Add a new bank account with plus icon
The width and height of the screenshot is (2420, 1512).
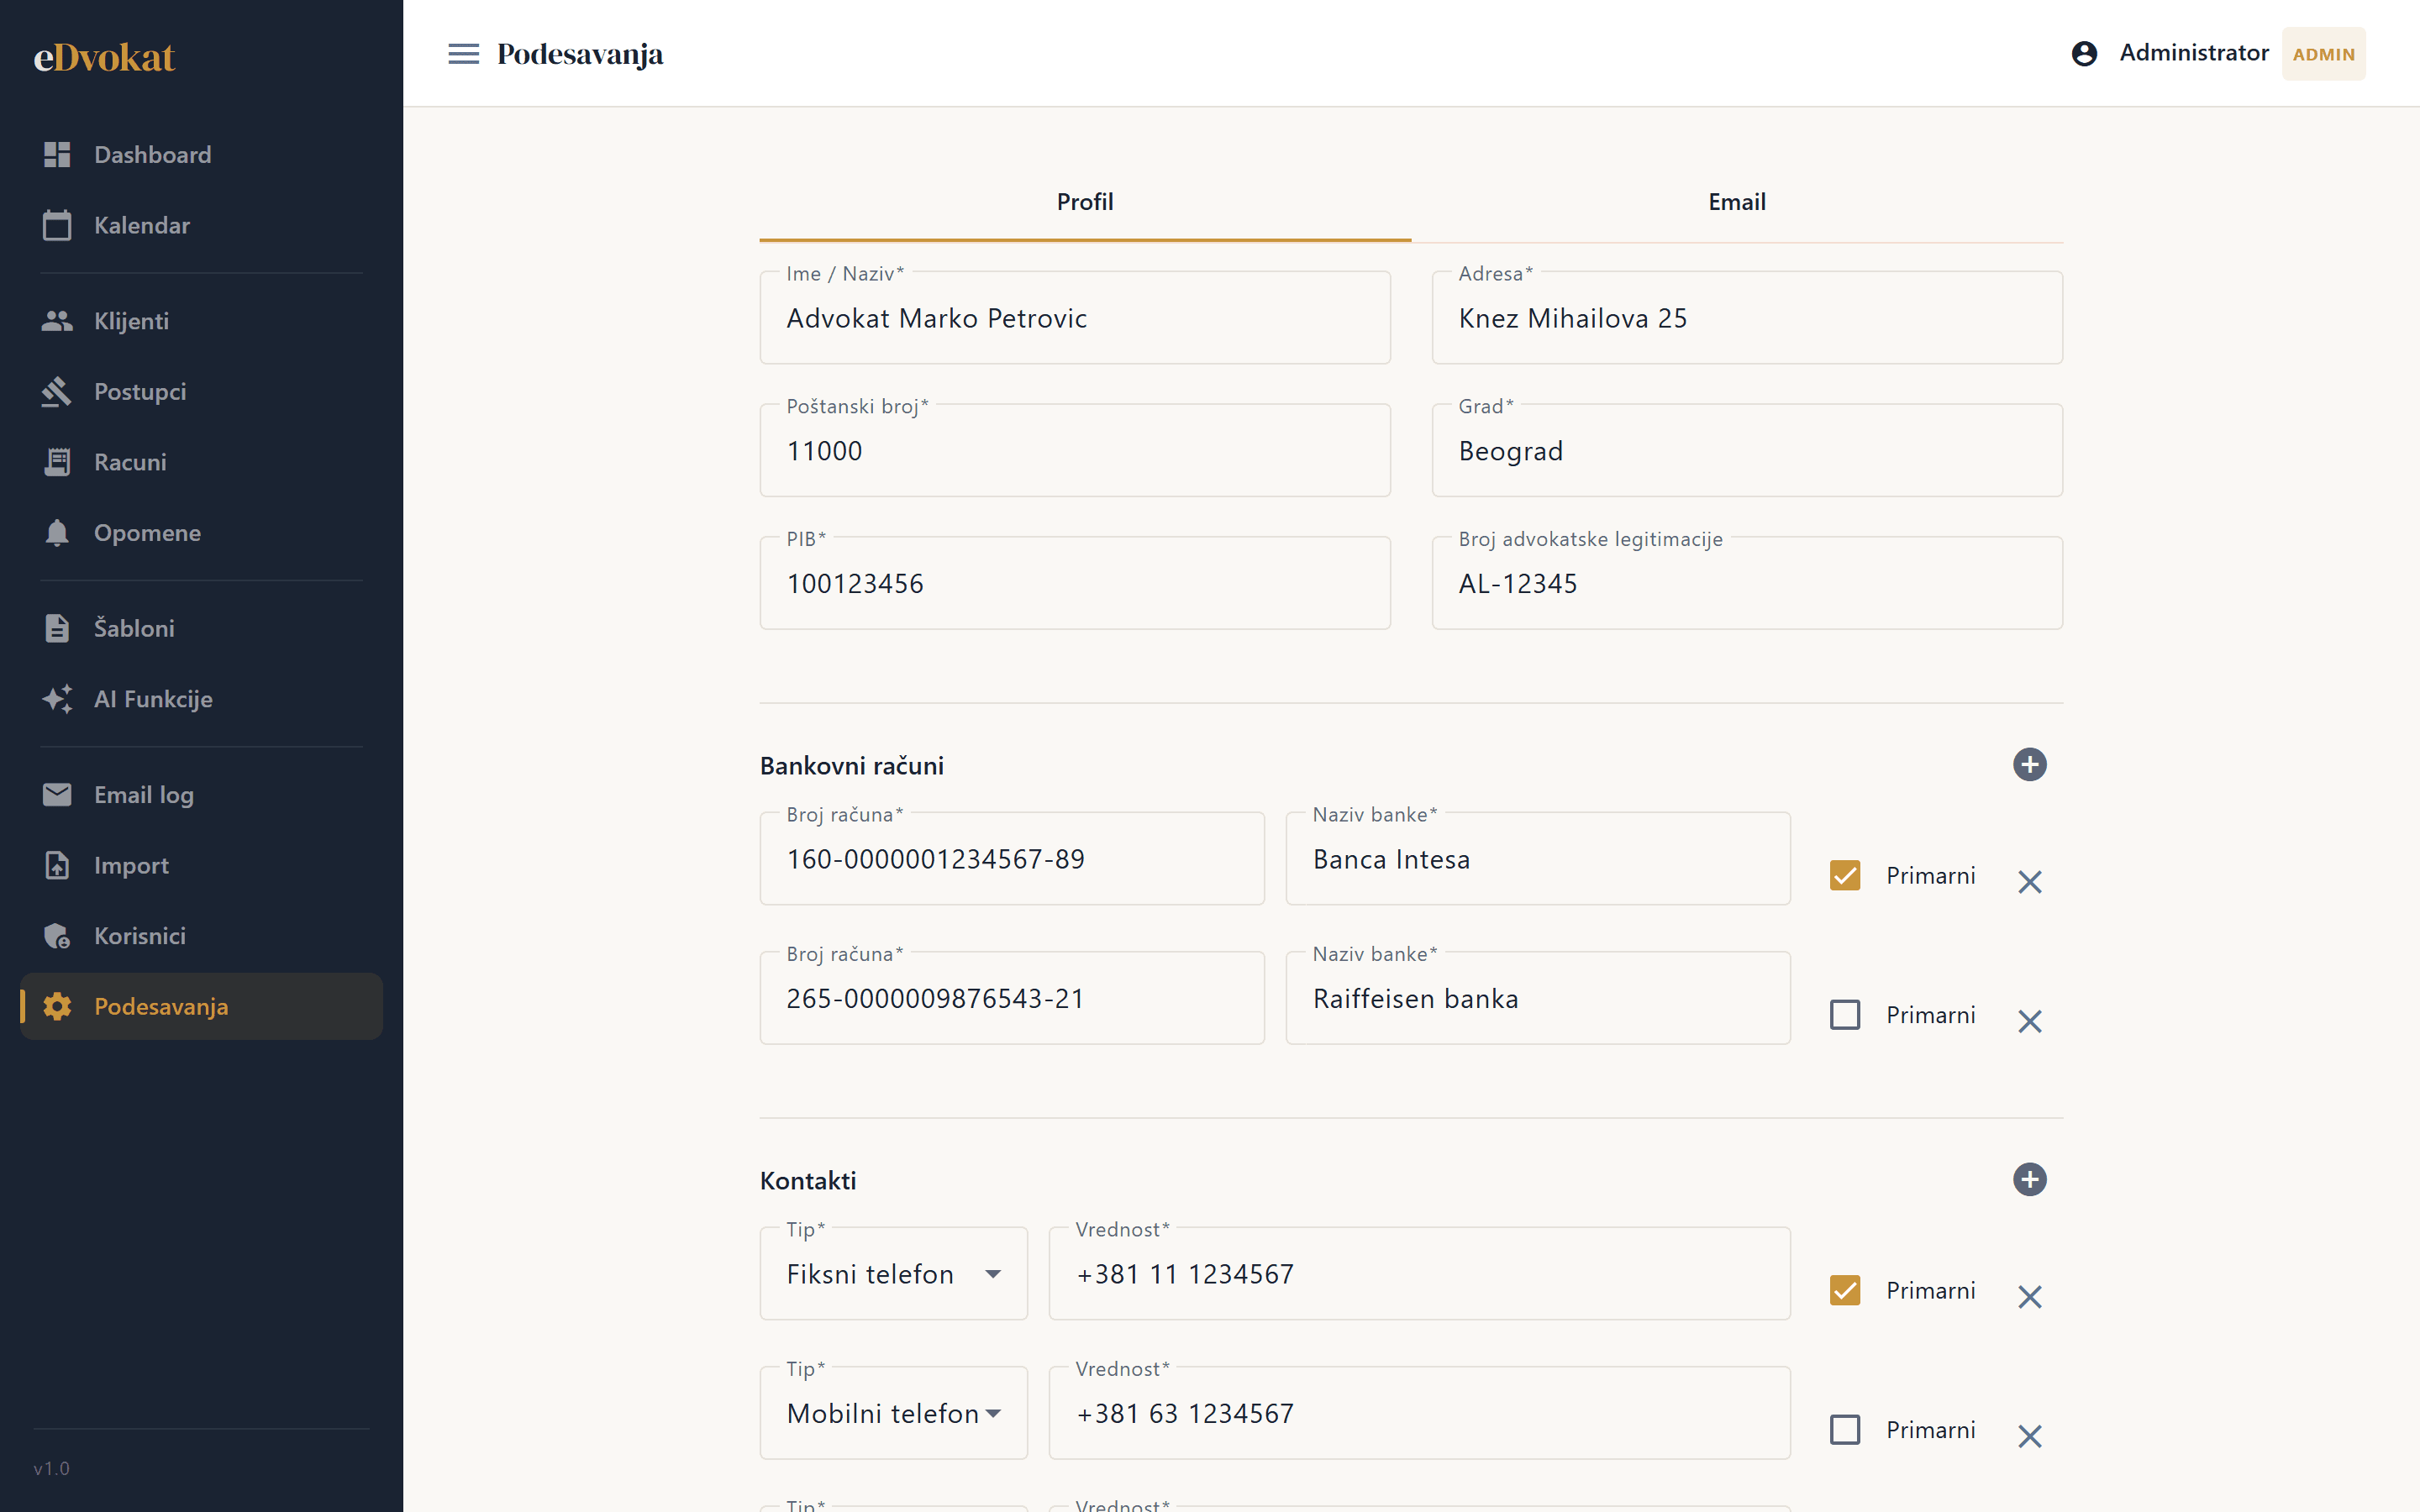click(x=2029, y=765)
